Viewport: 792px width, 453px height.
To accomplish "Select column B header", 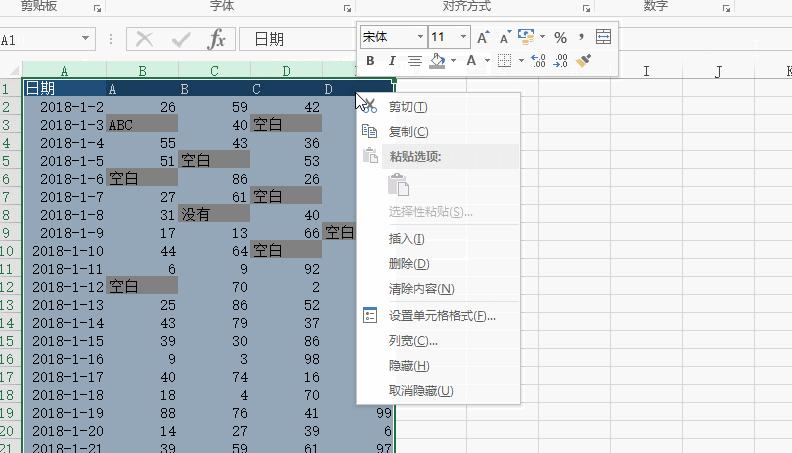I will [142, 70].
